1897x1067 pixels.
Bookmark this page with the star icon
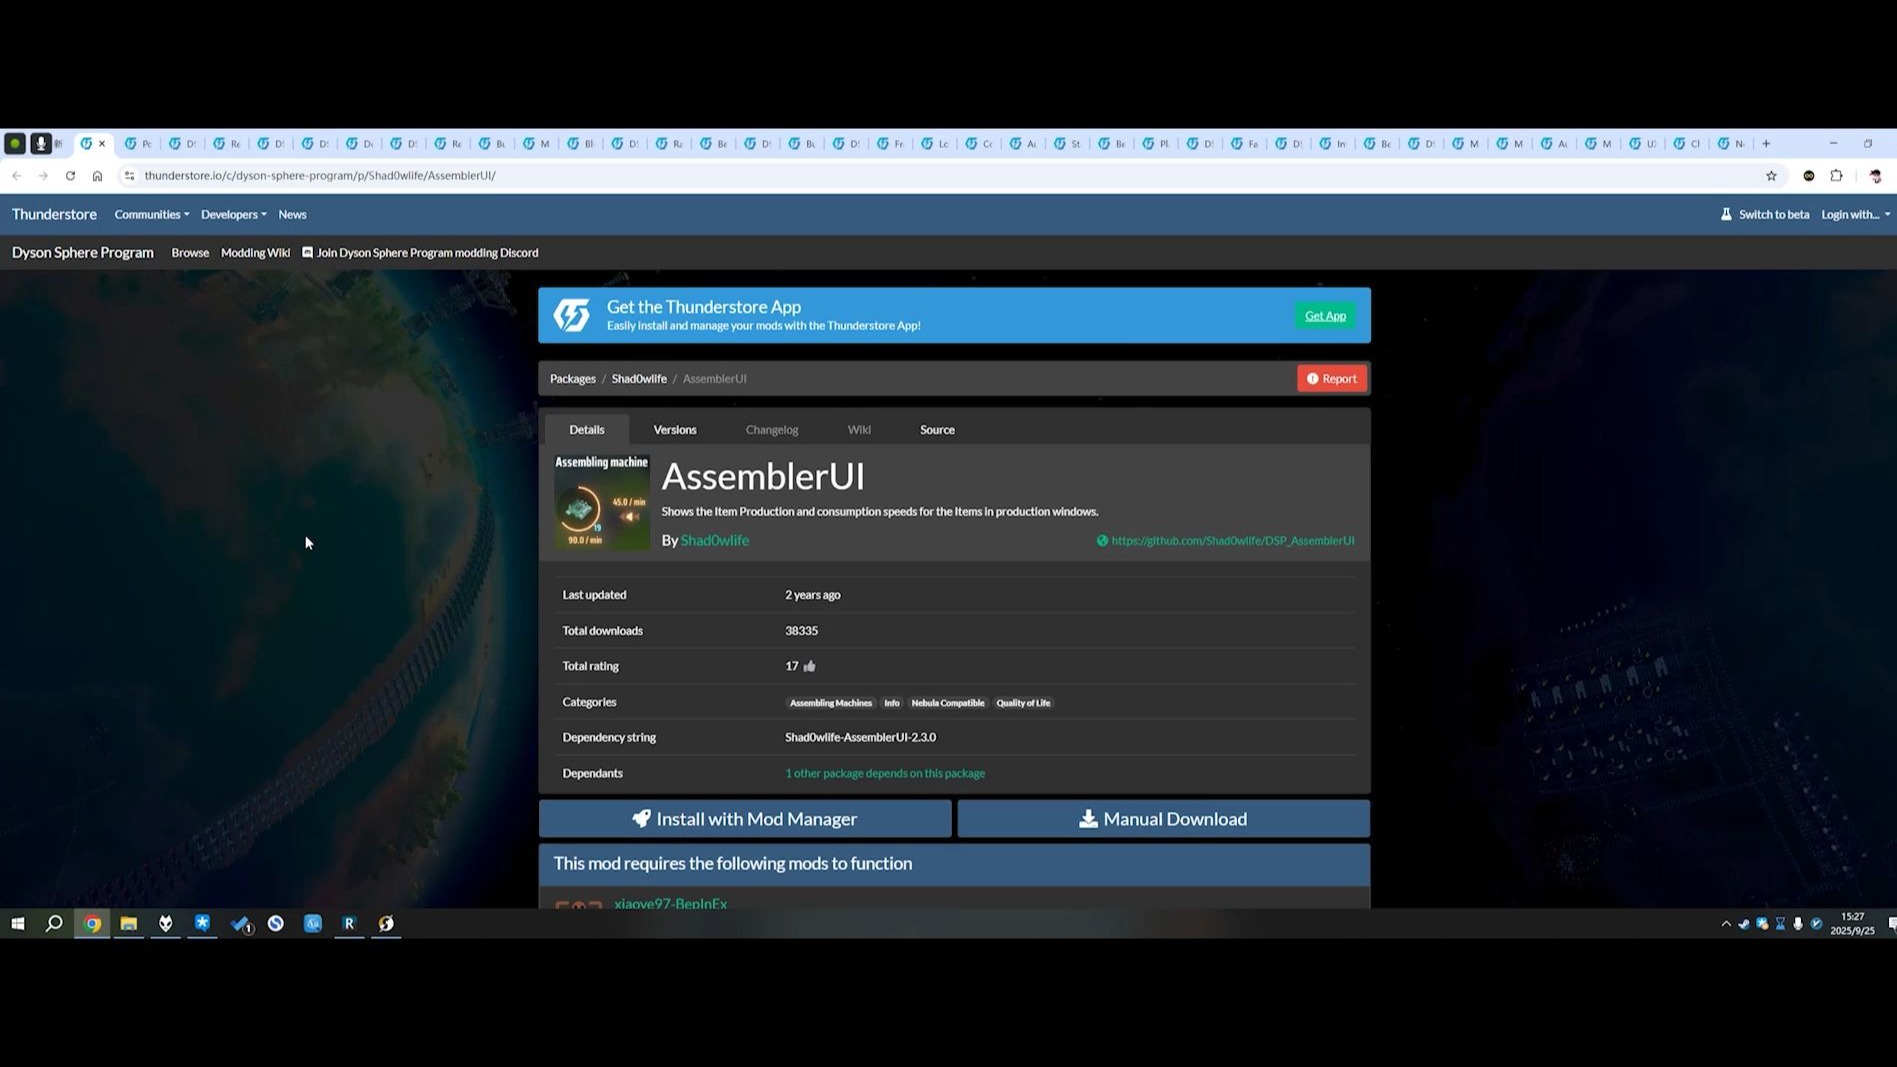click(1771, 176)
